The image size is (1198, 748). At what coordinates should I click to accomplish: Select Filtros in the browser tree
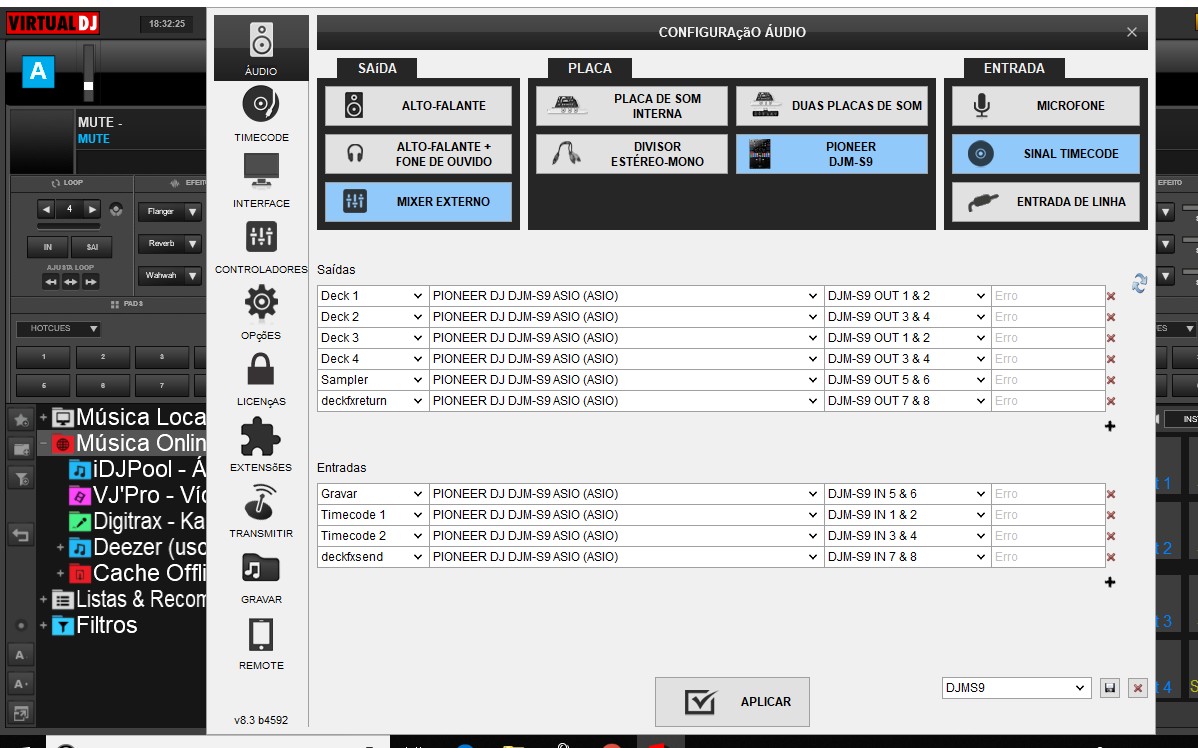tap(96, 625)
